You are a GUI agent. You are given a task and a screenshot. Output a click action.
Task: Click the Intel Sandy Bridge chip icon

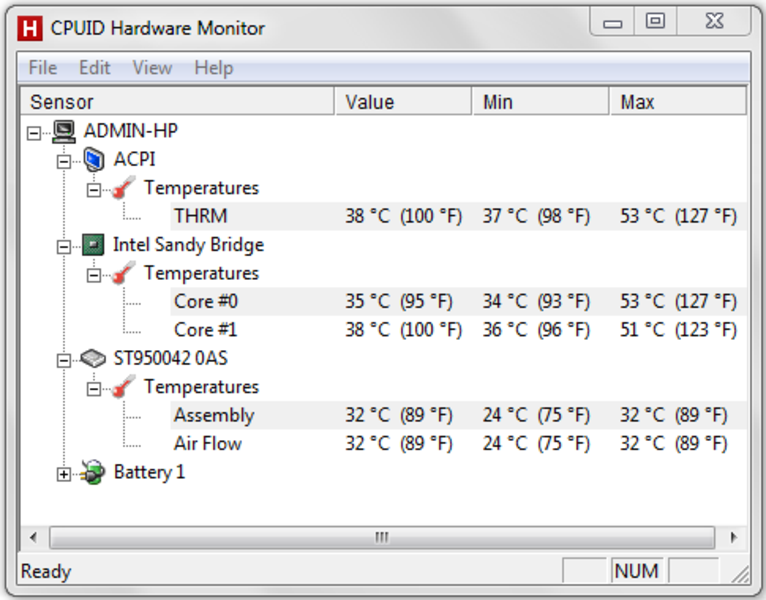[93, 245]
